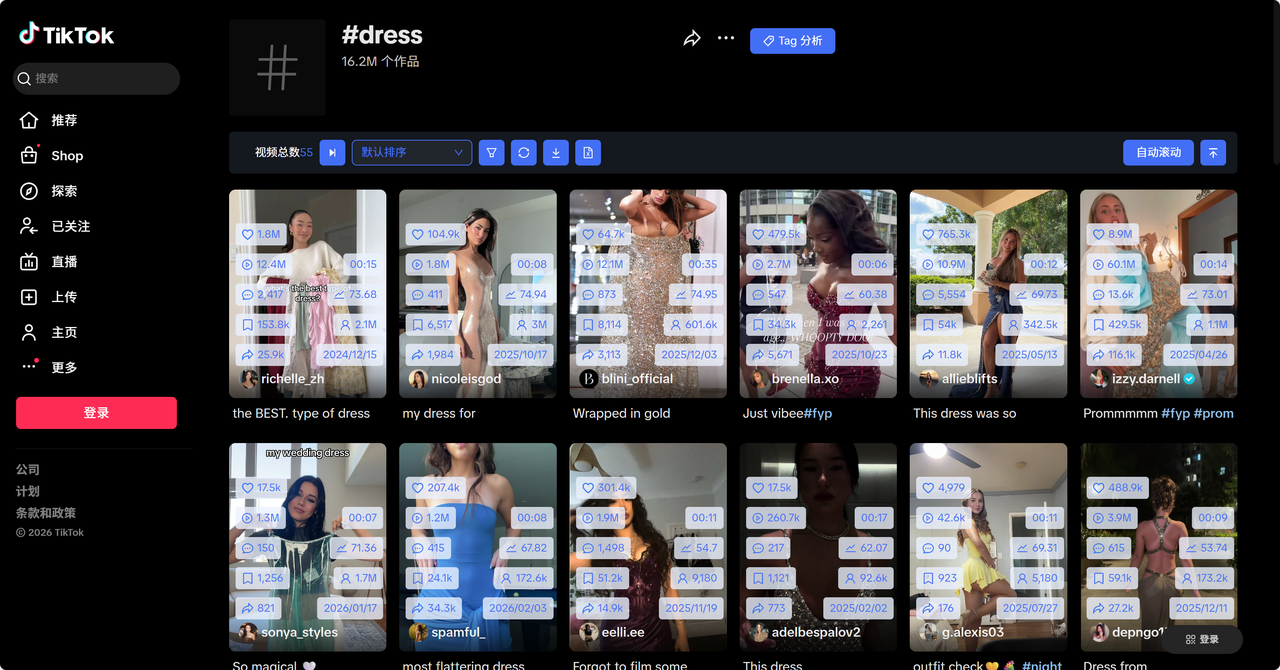The image size is (1280, 670).
Task: Open Shop in the sidebar
Action: 67,156
